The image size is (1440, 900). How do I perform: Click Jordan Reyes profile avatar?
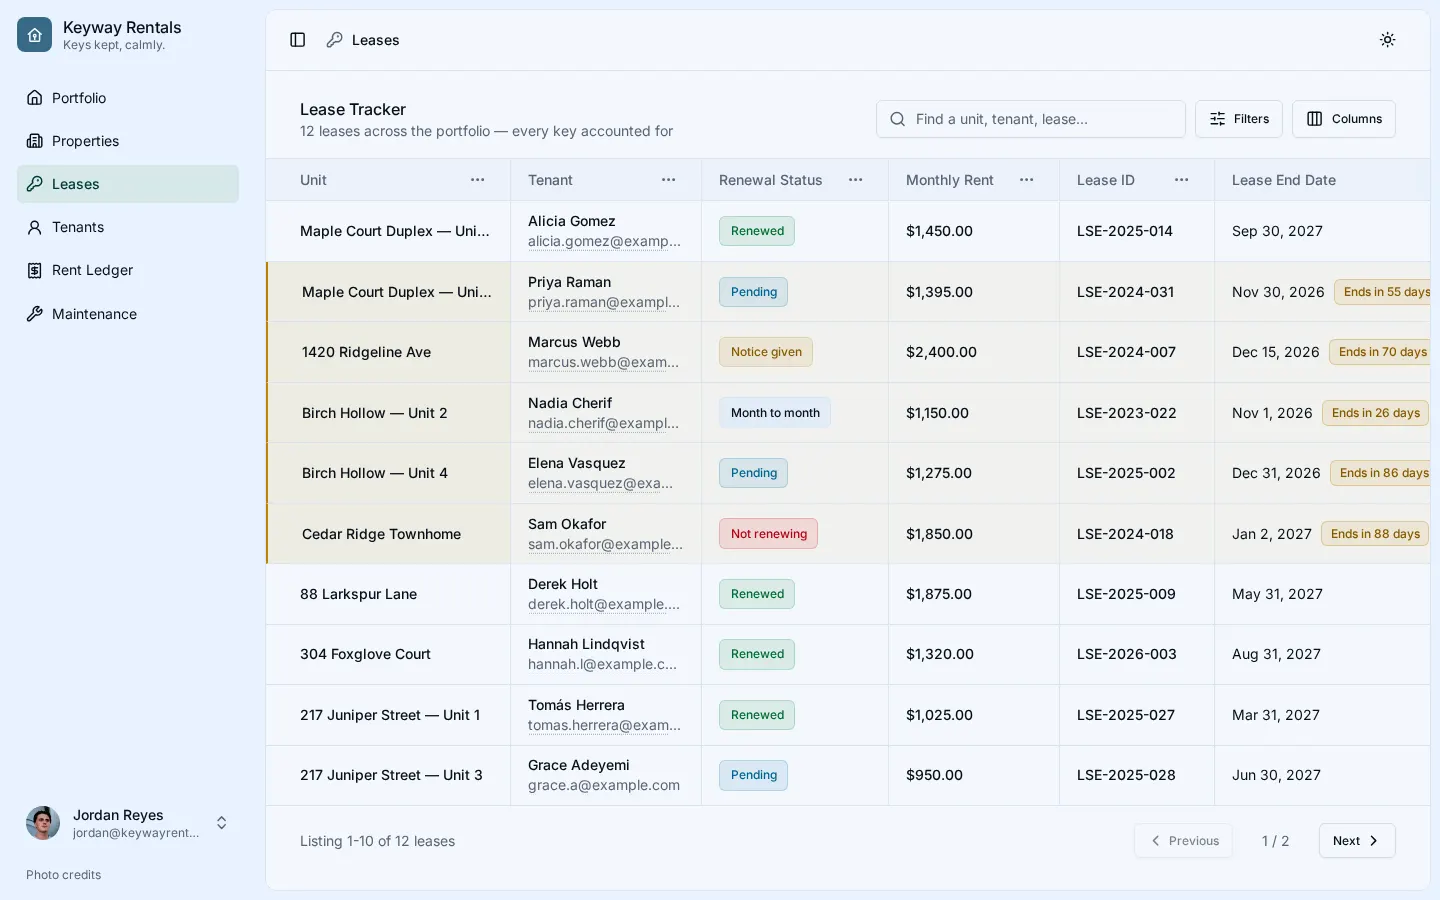[x=43, y=823]
